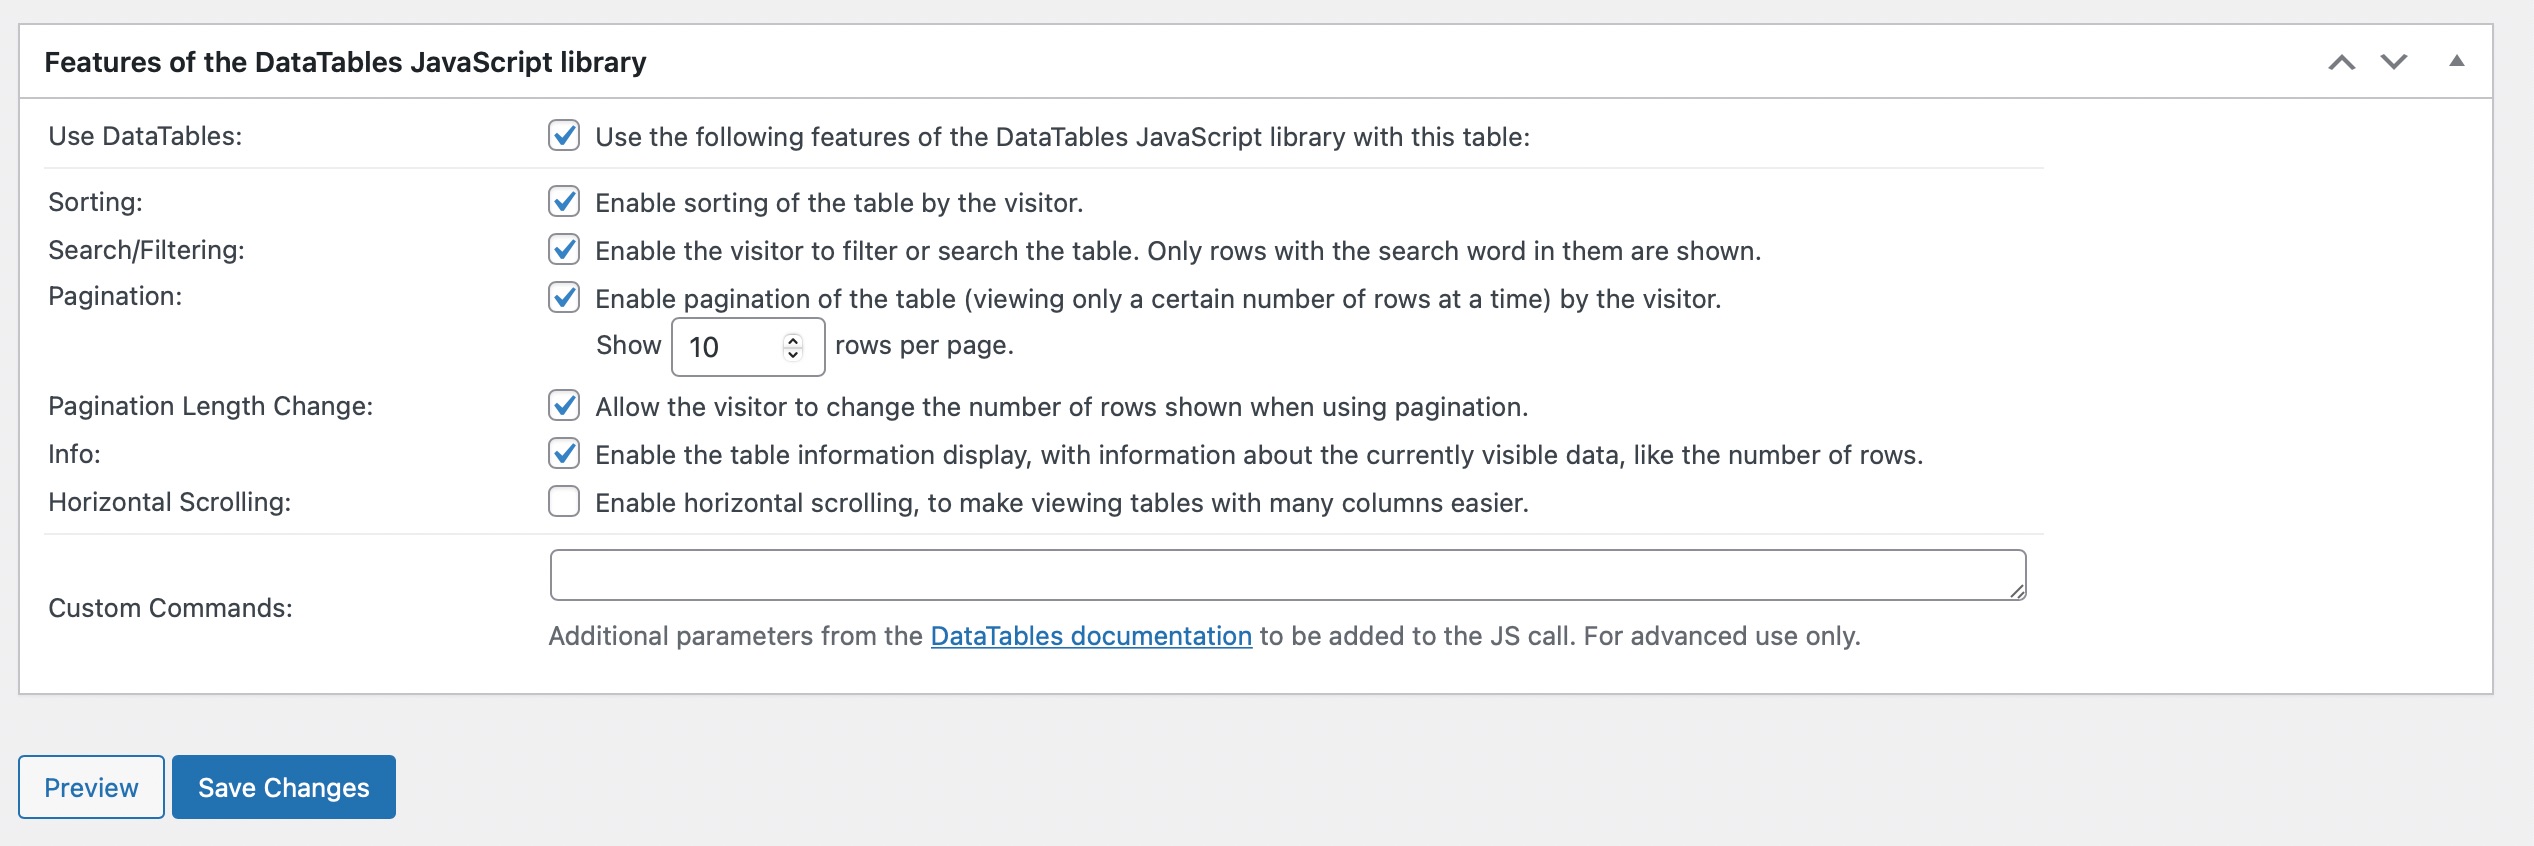Click 'Allow the visitor to change the number of rows' text
This screenshot has height=846, width=2534.
coord(1062,407)
